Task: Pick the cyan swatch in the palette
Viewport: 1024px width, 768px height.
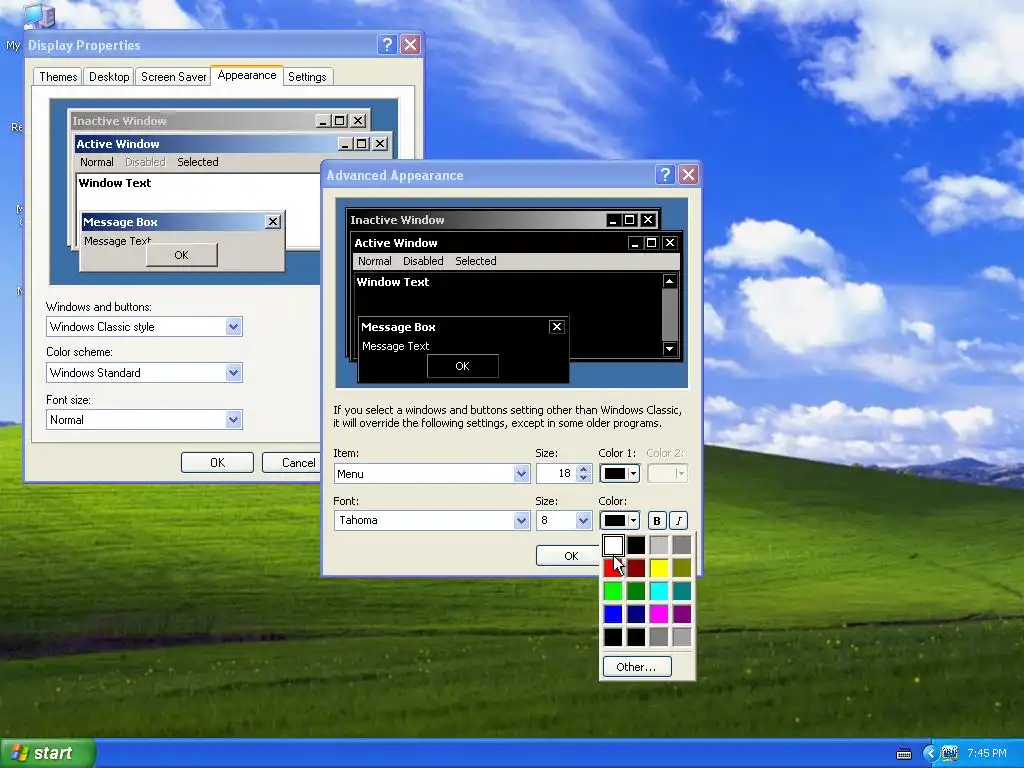Action: [x=659, y=591]
